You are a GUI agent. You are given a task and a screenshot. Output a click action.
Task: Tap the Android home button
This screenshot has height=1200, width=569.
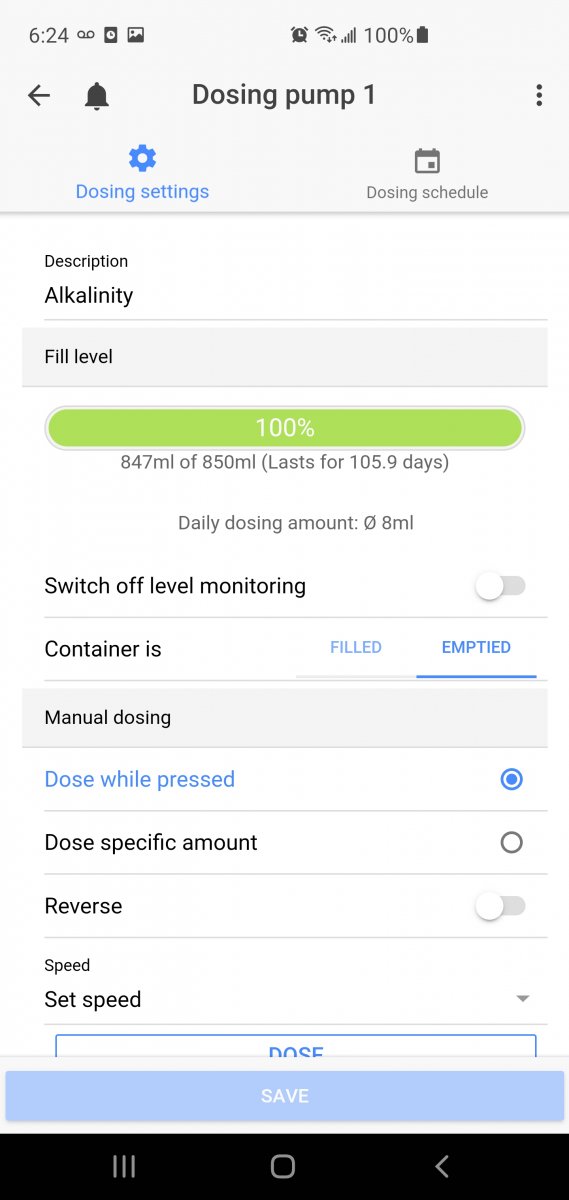(284, 1166)
